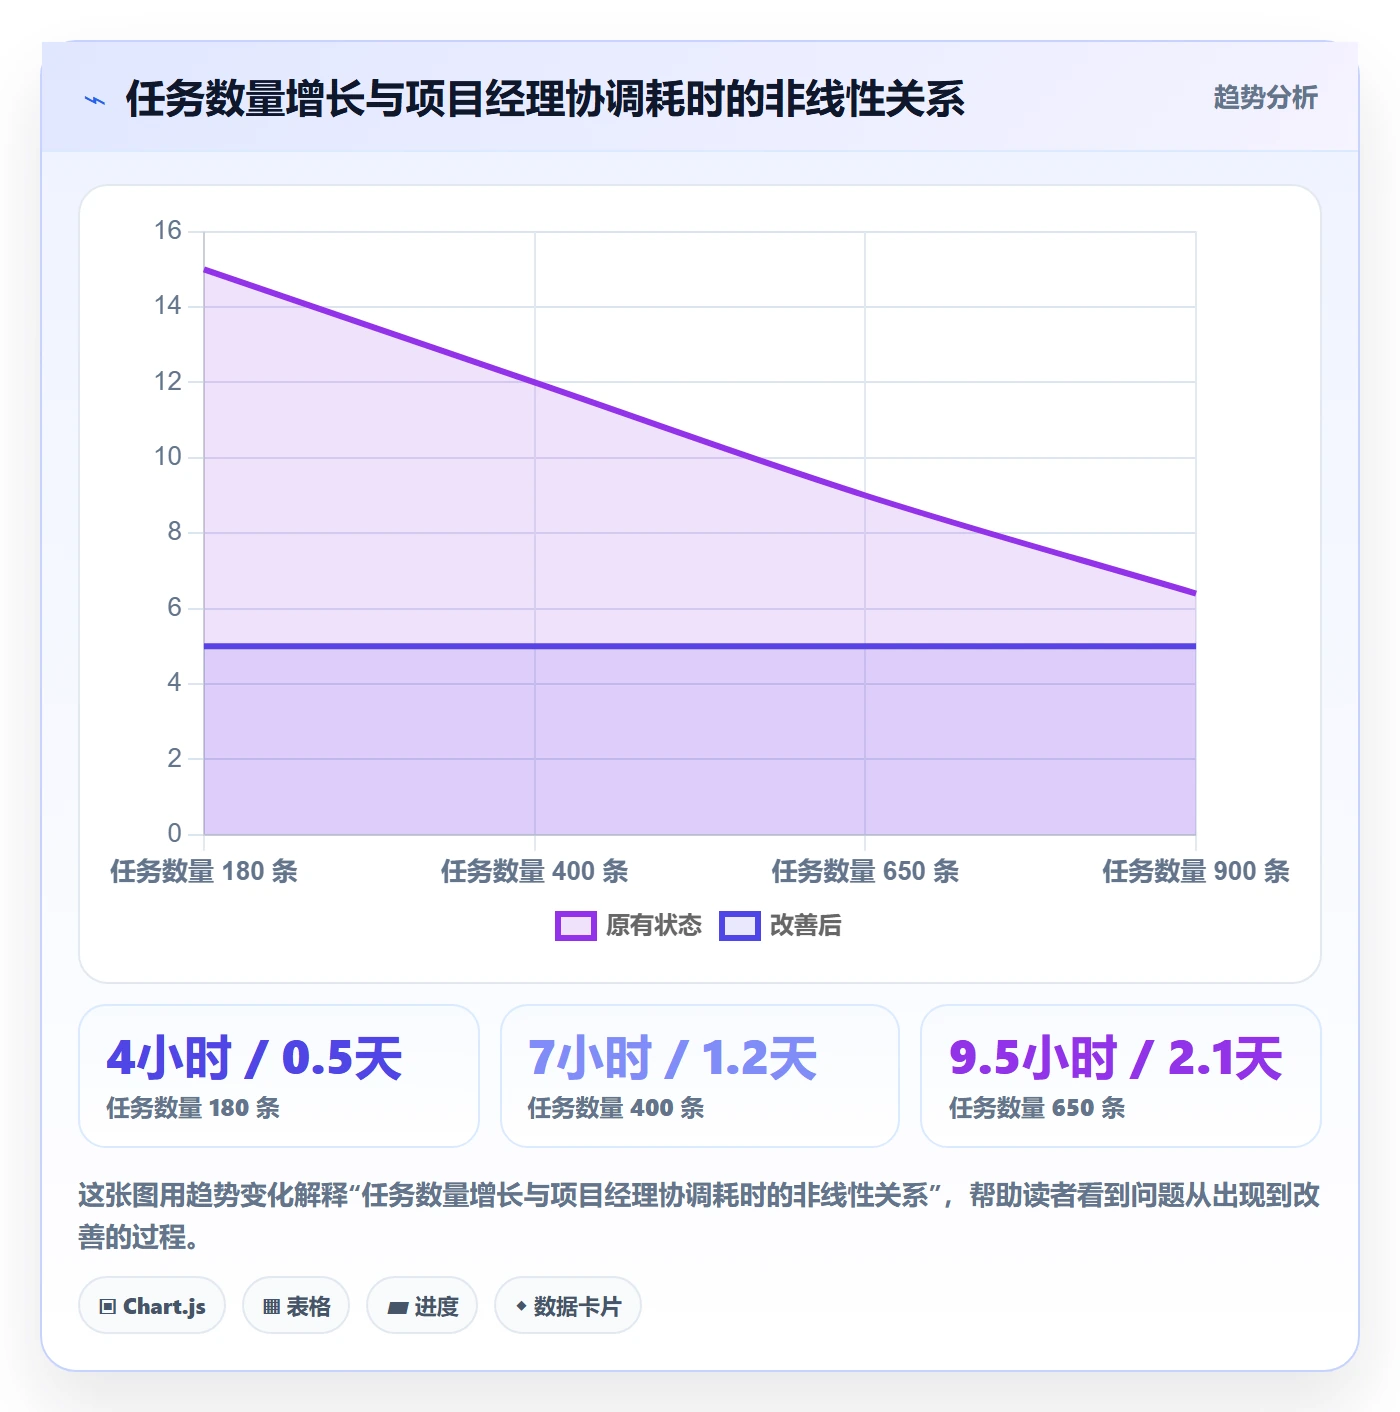Click the chart title 任务数量增长与项目经理协调耗时的非线性关系
Screen dimensions: 1400x1412
click(545, 99)
